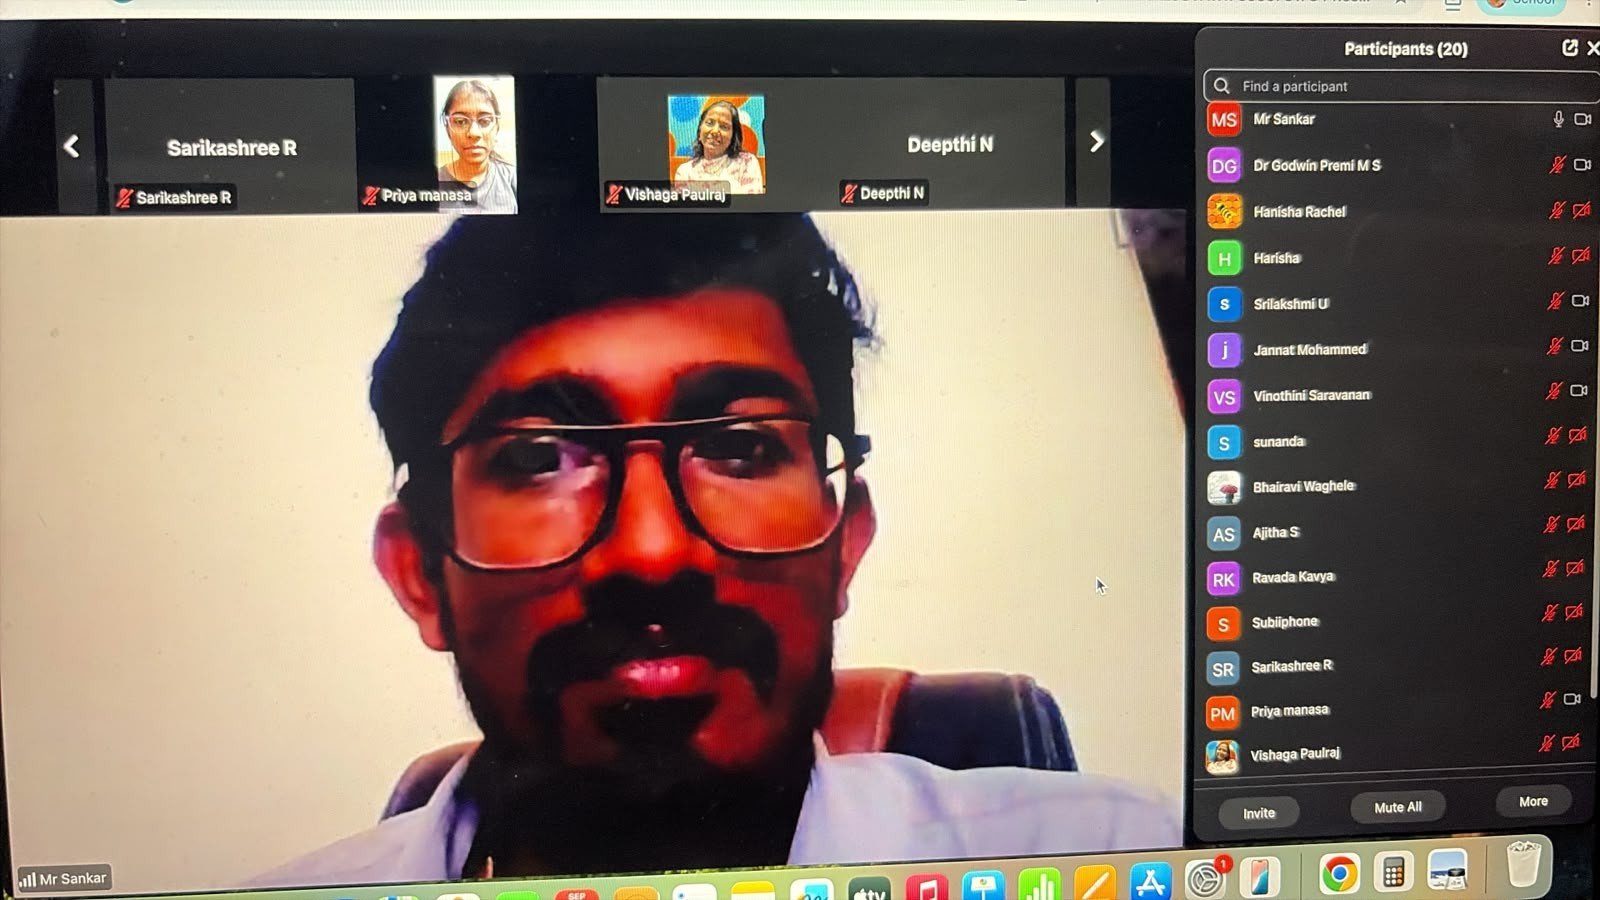Show previous video tiles with left arrow
The image size is (1600, 900).
point(72,147)
